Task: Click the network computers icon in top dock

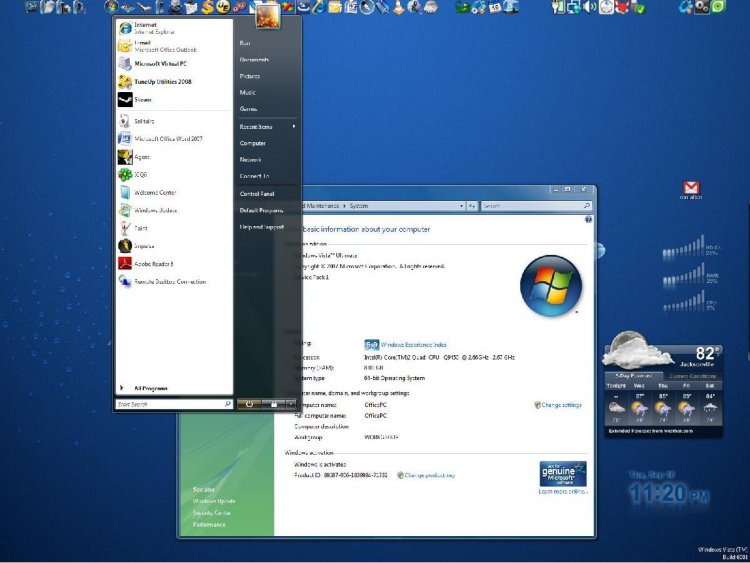Action: click(x=574, y=7)
